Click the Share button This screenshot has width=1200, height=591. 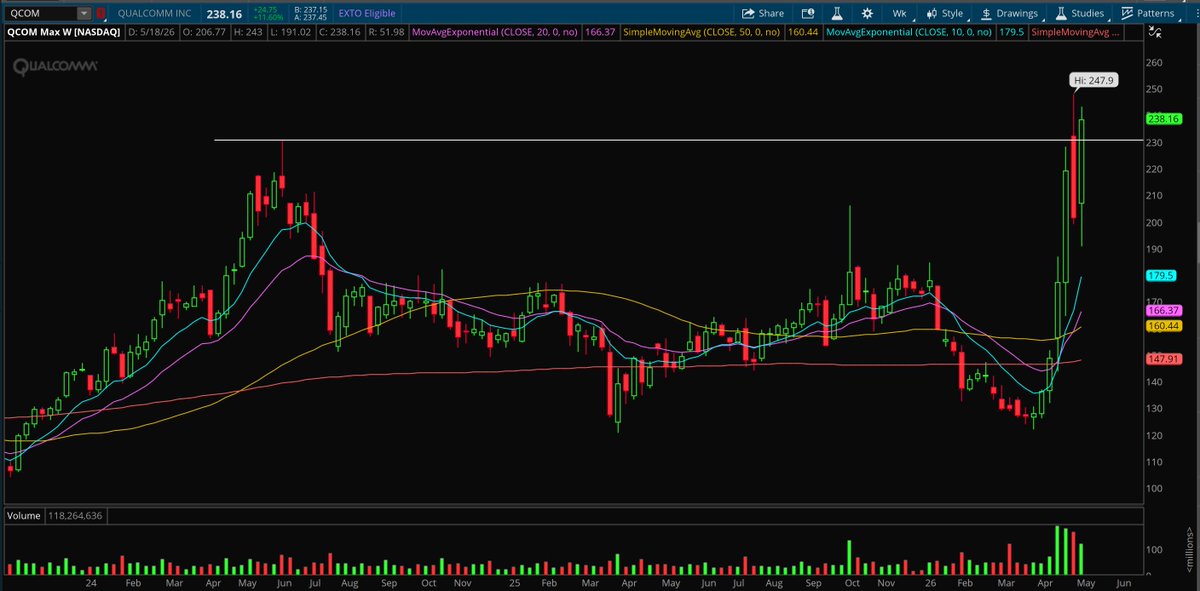[763, 14]
